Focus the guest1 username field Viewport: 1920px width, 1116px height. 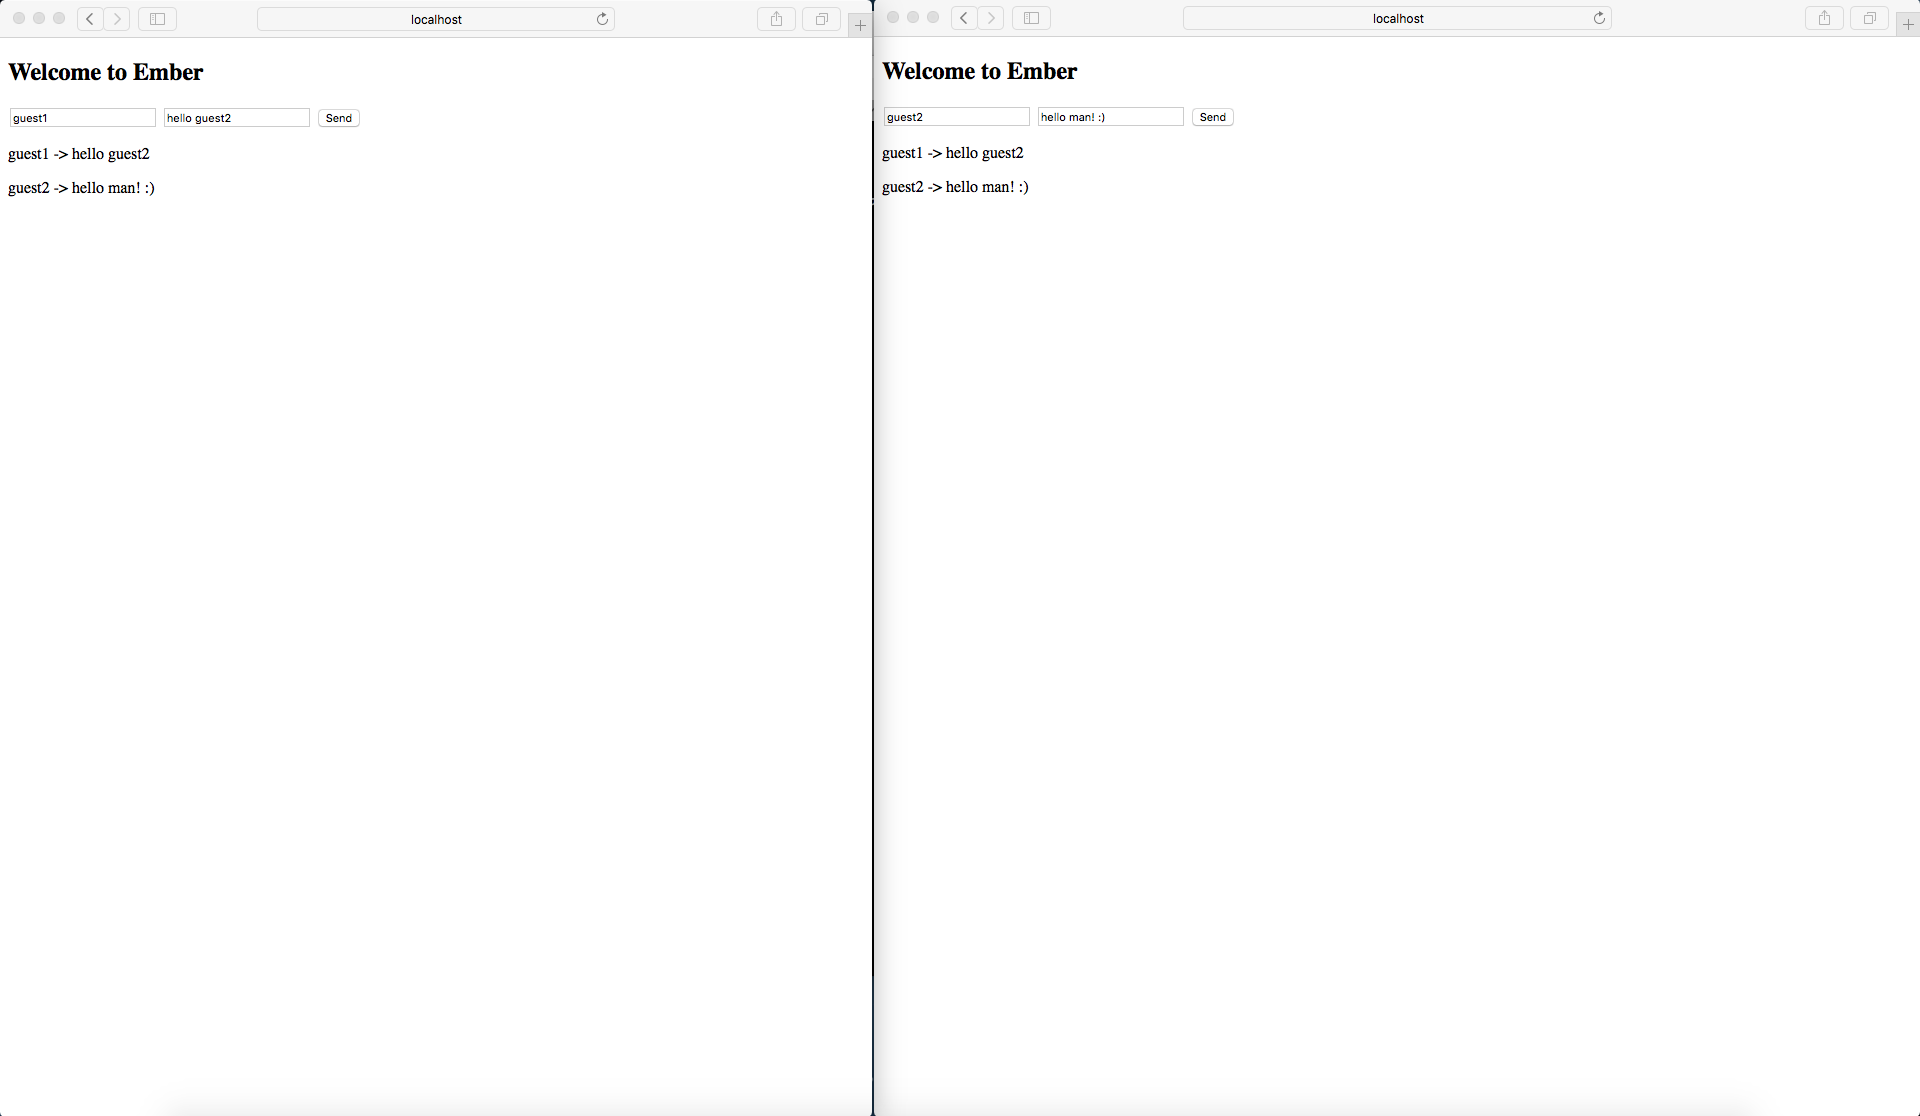(x=83, y=118)
